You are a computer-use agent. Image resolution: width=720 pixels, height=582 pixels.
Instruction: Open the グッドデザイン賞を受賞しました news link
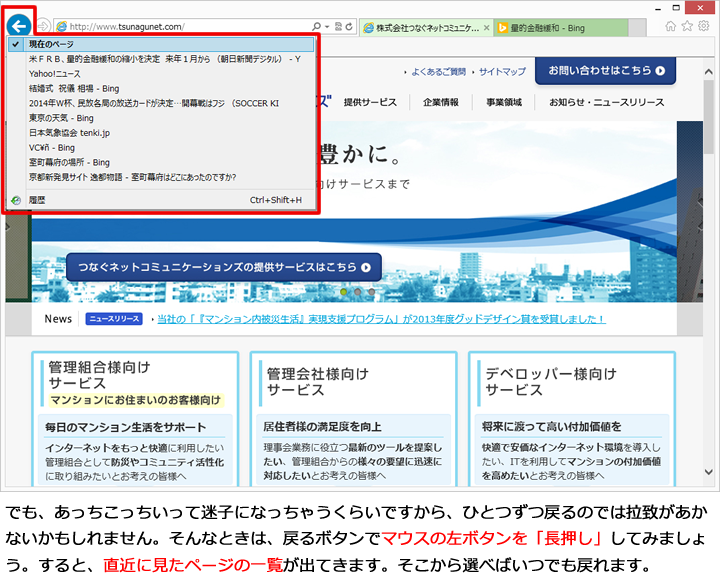coord(382,319)
